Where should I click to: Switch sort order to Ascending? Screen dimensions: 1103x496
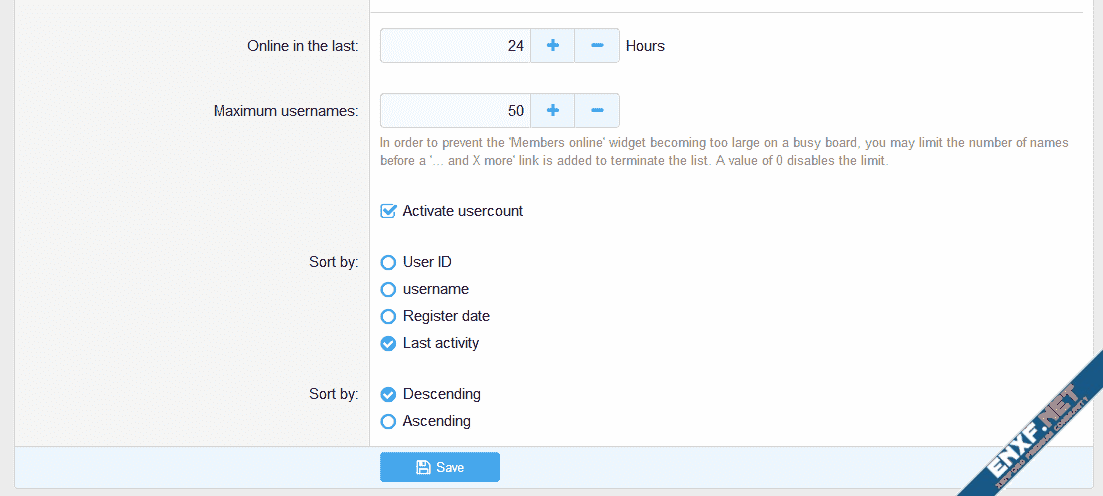click(x=389, y=421)
